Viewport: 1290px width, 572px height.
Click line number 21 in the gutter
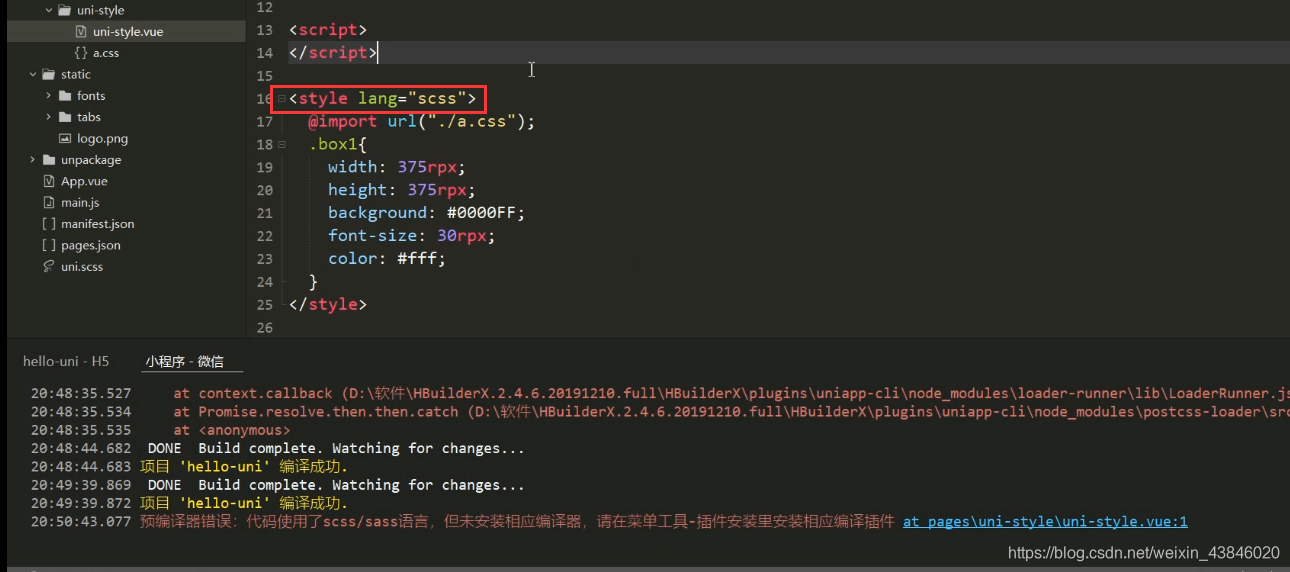click(x=264, y=213)
